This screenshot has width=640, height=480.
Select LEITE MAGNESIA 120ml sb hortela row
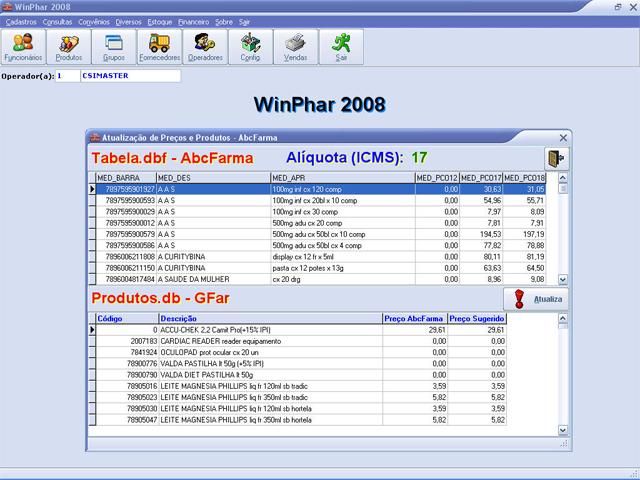[297, 409]
